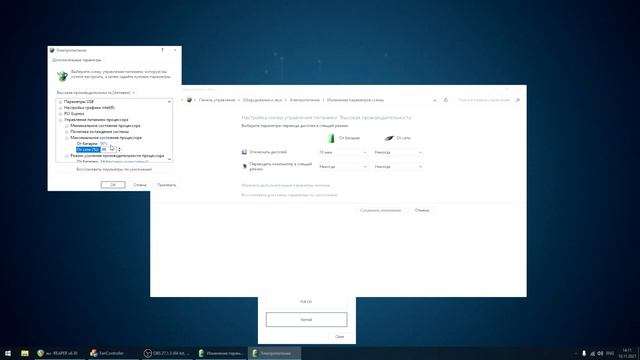The image size is (640, 360).
Task: Click Сохранить изменения button
Action: tap(380, 210)
